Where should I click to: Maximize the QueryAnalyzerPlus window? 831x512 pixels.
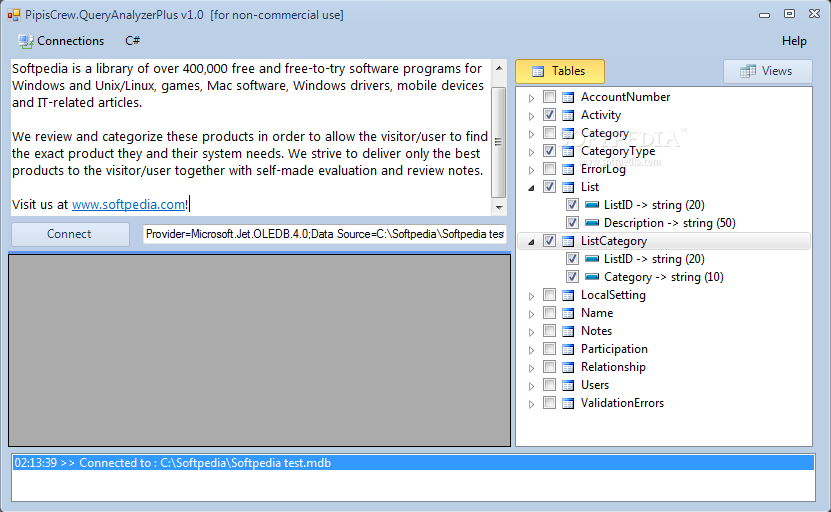tap(789, 14)
